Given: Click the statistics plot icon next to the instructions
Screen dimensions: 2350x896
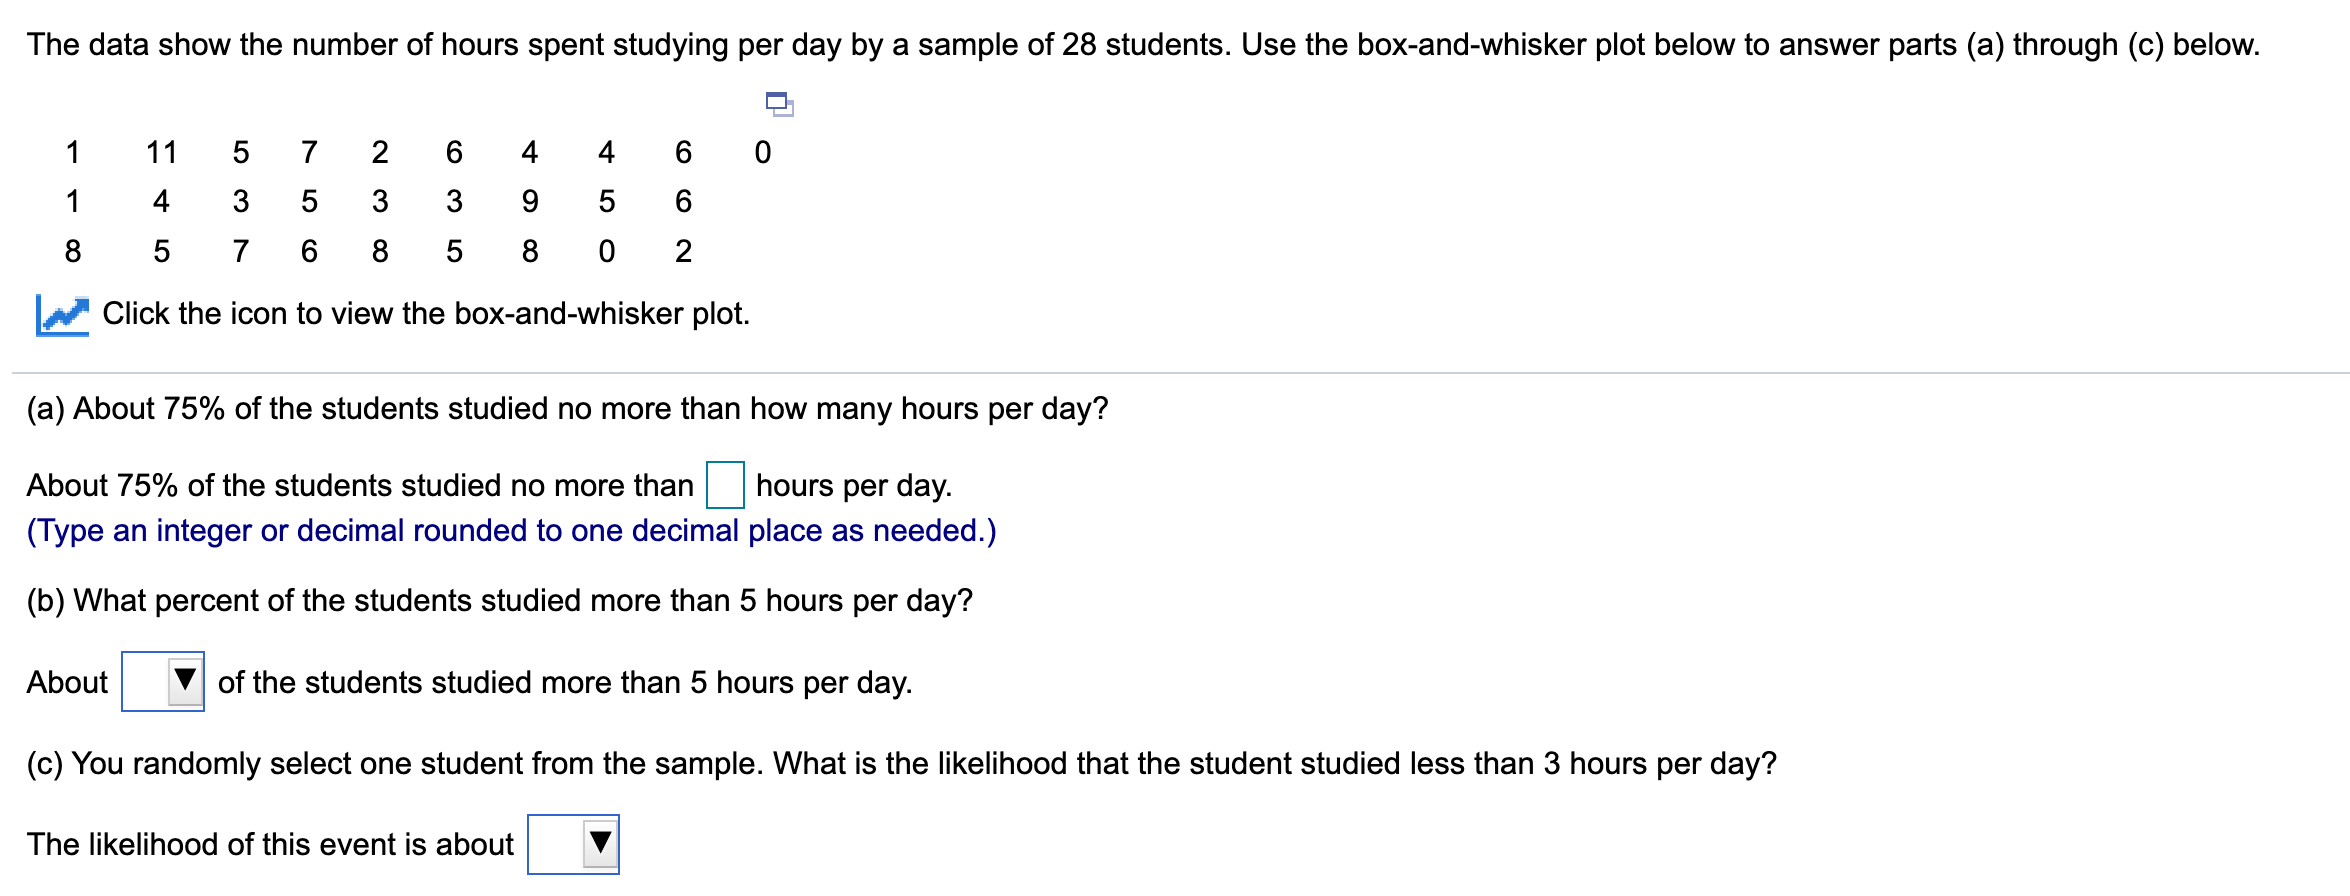Looking at the screenshot, I should click(x=62, y=313).
